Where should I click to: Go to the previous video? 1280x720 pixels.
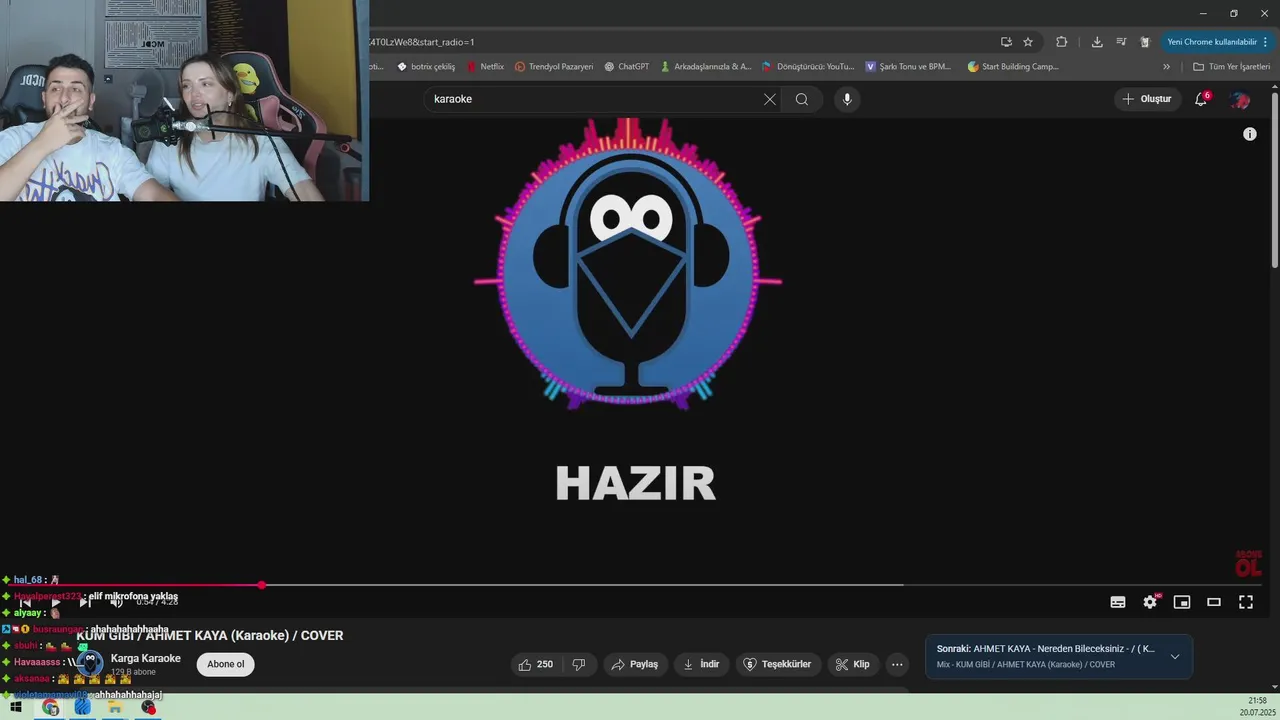coord(25,602)
